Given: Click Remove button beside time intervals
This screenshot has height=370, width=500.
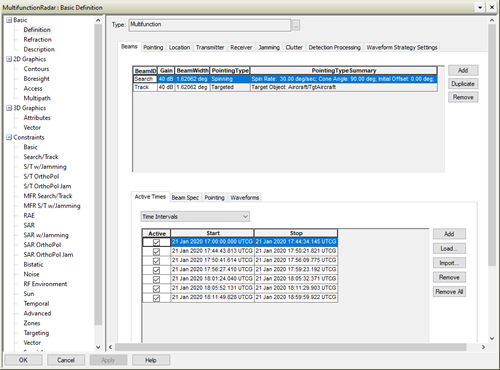Looking at the screenshot, I should [449, 277].
